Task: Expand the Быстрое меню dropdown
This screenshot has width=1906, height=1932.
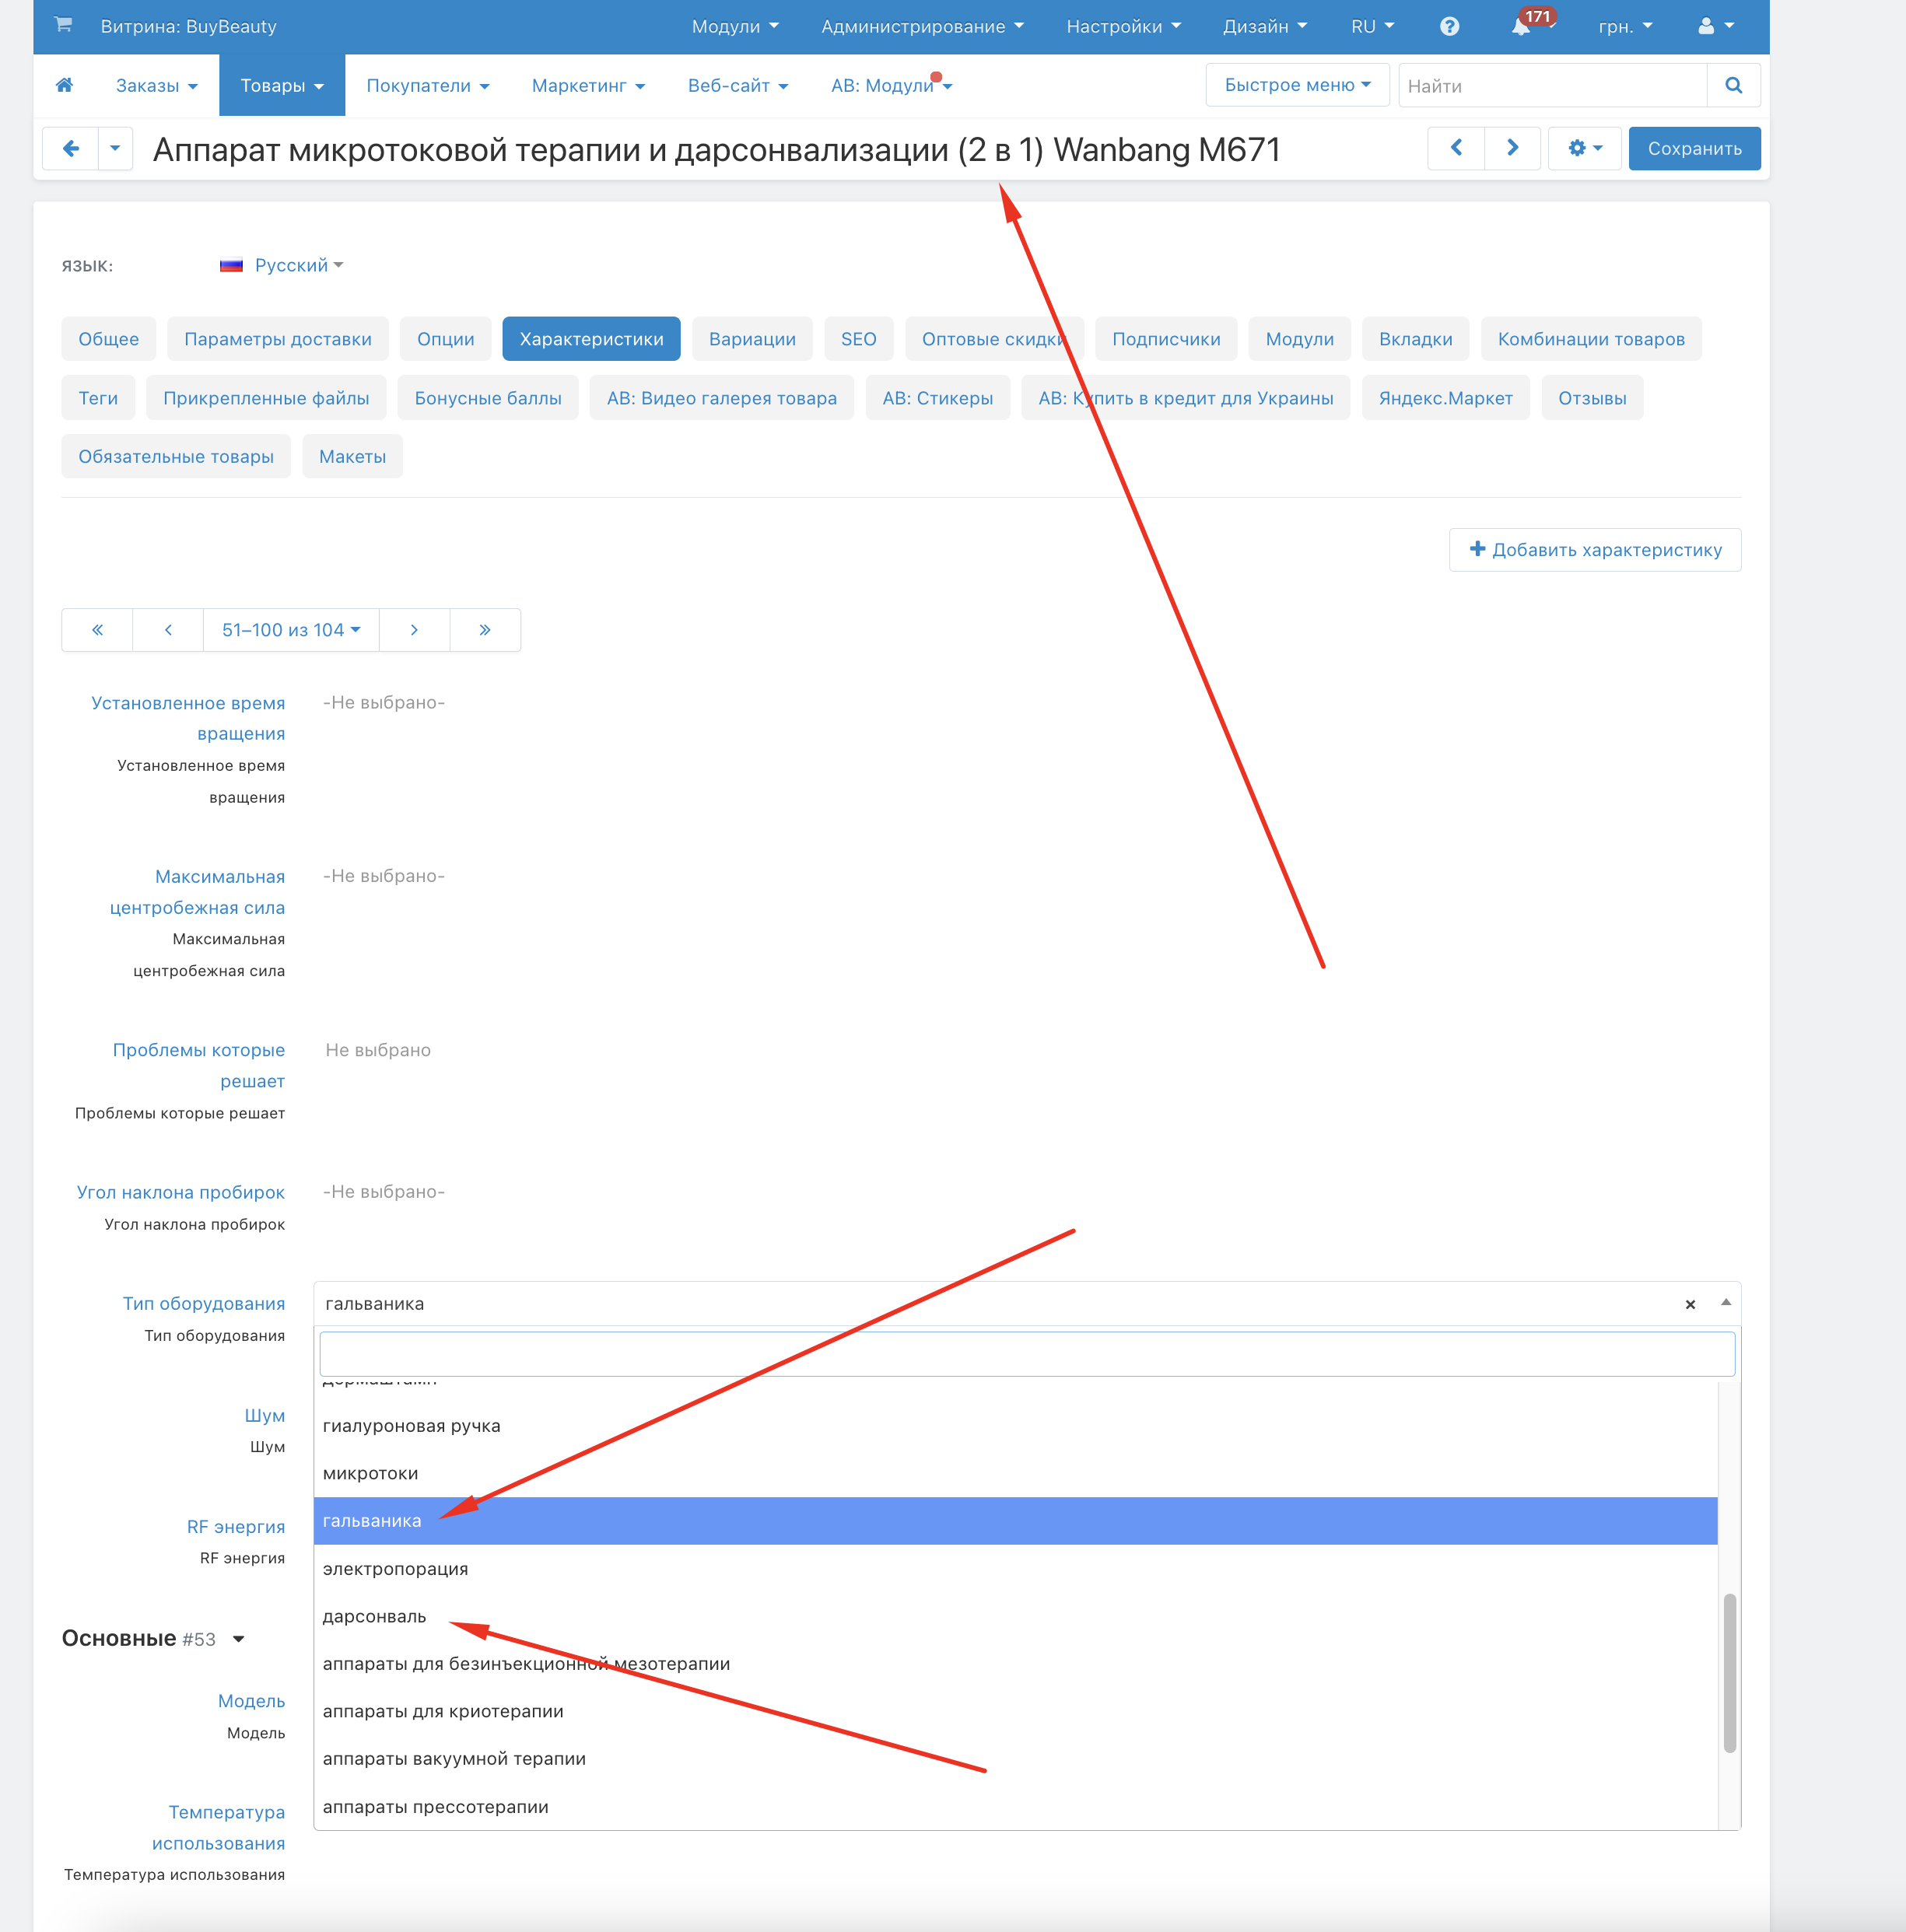Action: 1297,85
